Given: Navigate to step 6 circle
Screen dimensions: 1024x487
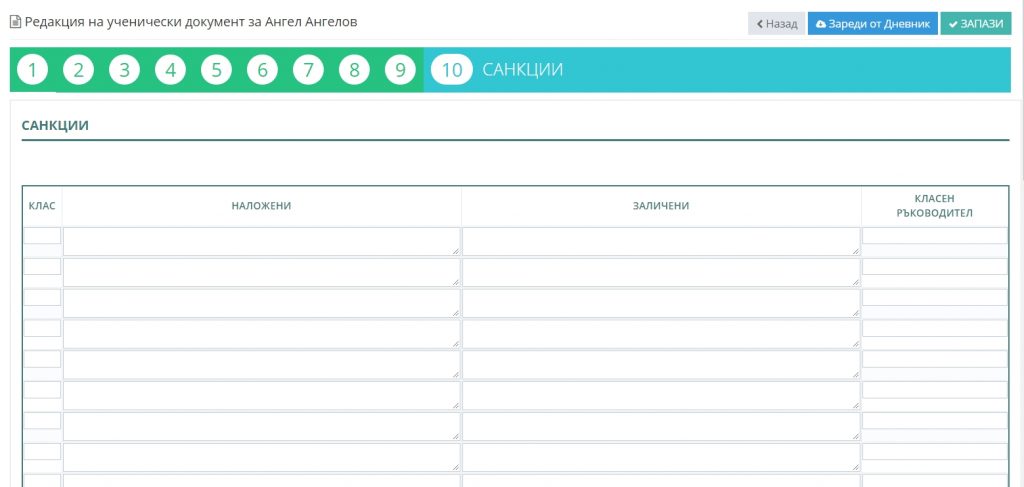Looking at the screenshot, I should [262, 70].
